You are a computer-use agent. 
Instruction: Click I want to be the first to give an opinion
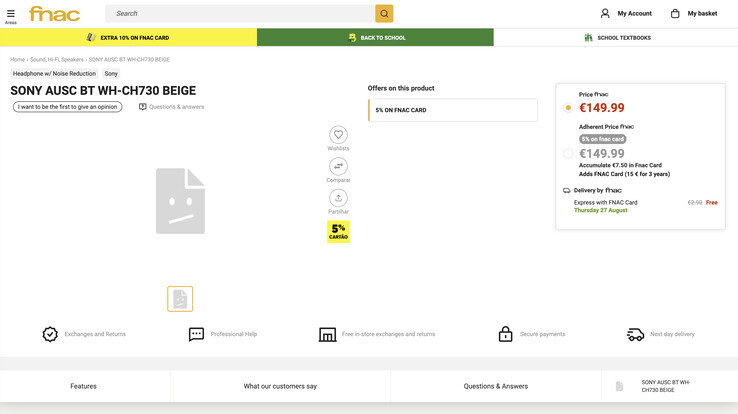(x=67, y=107)
